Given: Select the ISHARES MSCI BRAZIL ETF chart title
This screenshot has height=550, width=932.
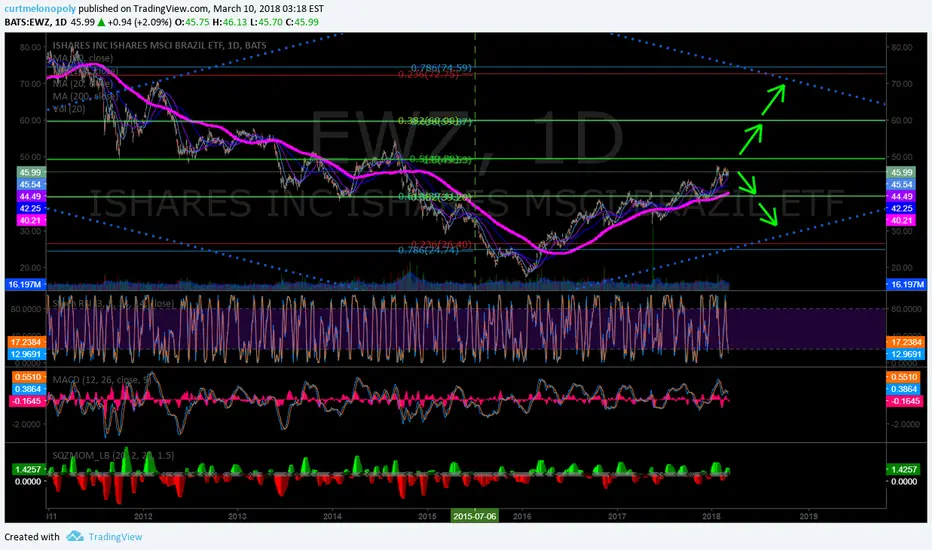Looking at the screenshot, I should point(159,45).
